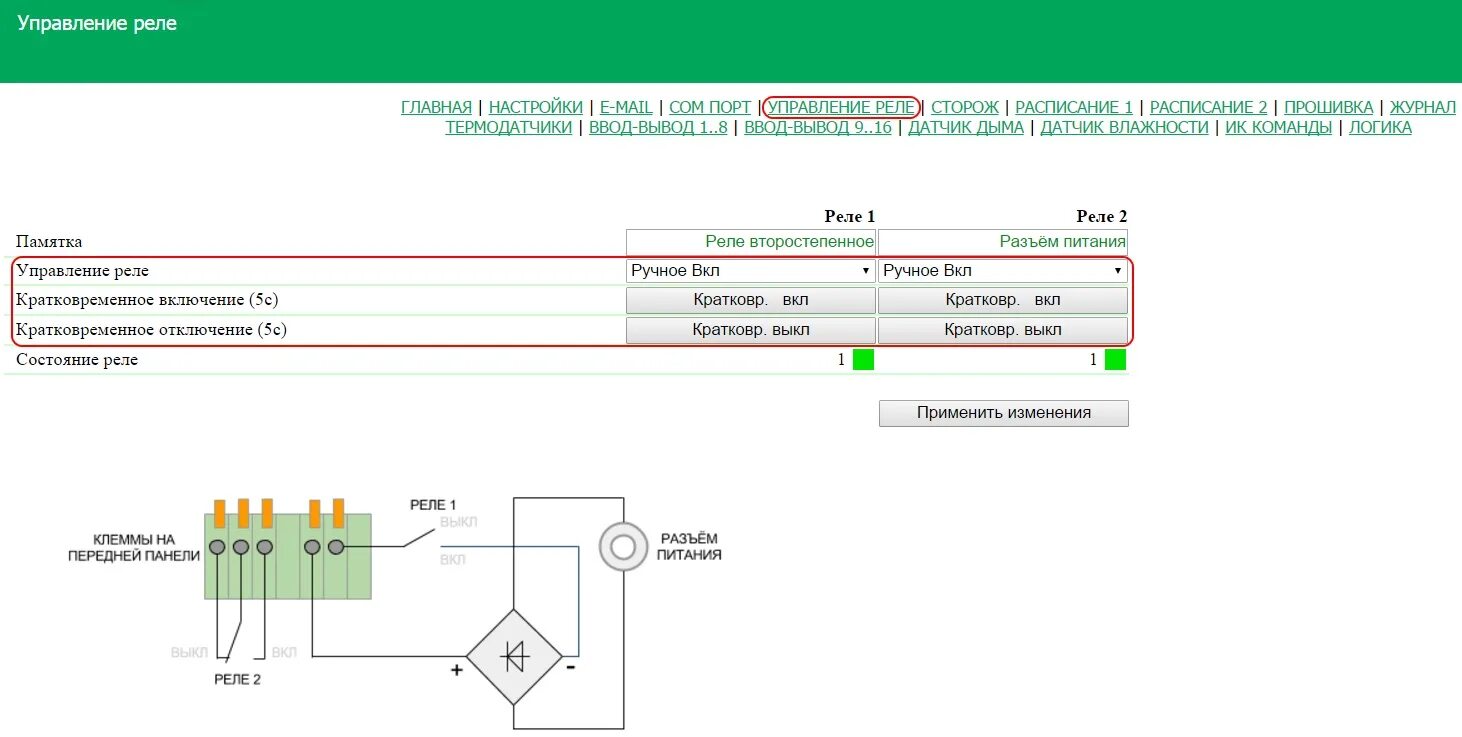Open the COM ПОРТ link
The image size is (1462, 737).
coord(710,107)
